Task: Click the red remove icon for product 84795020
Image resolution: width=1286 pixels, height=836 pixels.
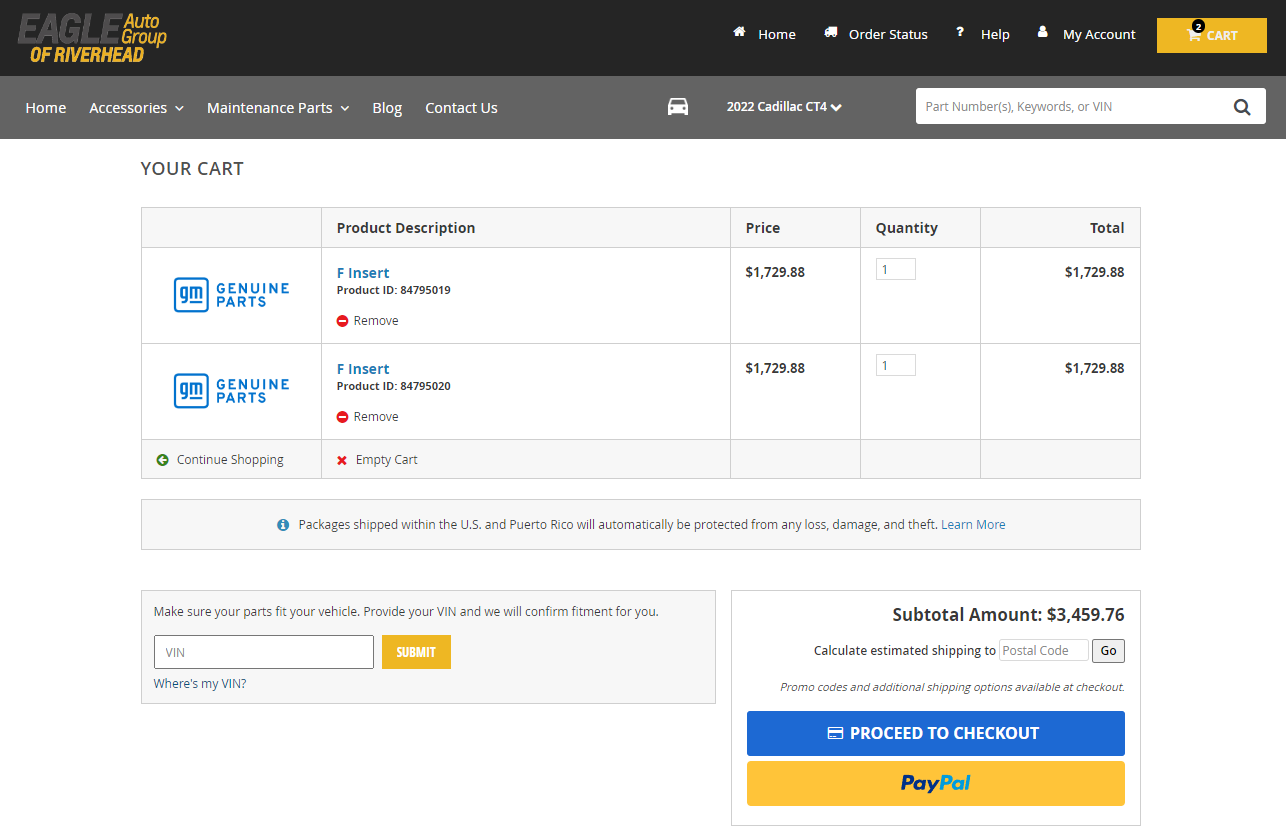Action: tap(342, 417)
